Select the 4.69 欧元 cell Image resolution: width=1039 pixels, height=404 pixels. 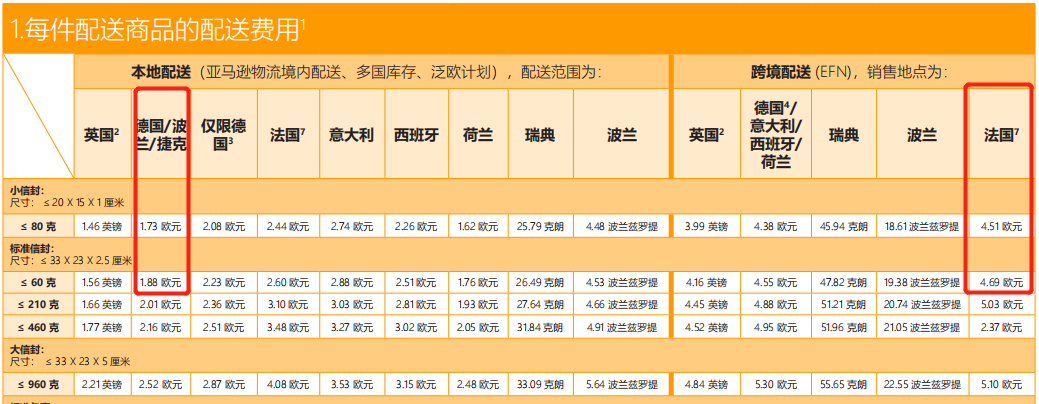(x=1001, y=284)
